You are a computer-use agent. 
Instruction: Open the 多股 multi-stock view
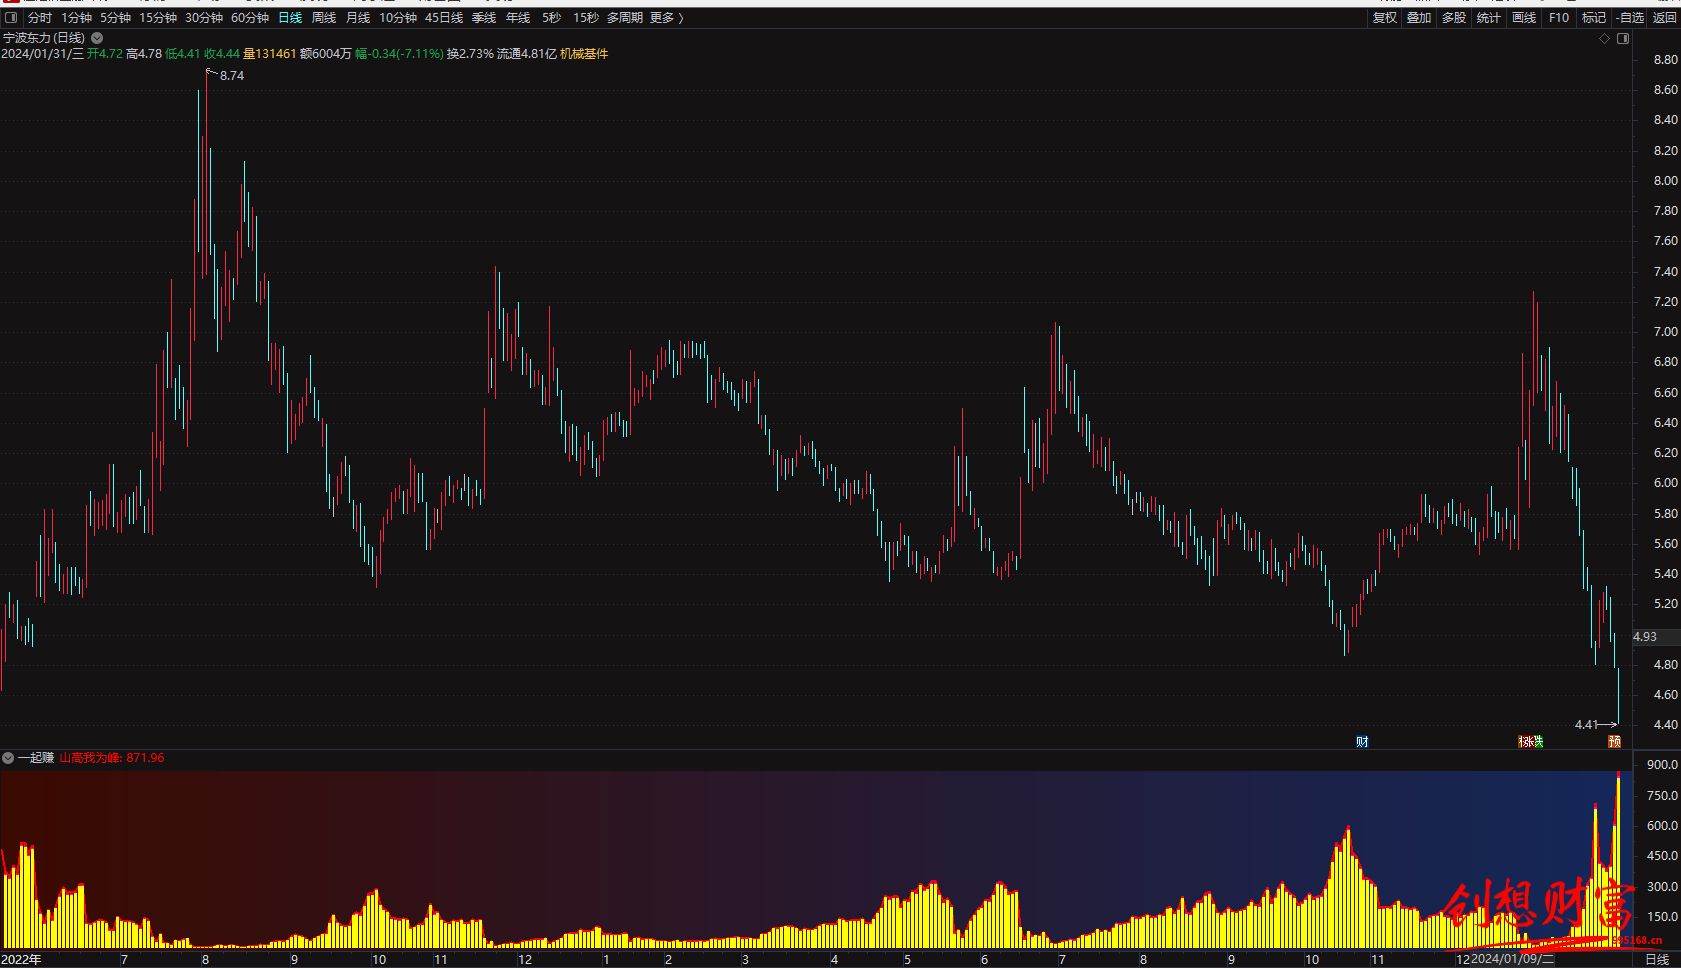point(1454,18)
